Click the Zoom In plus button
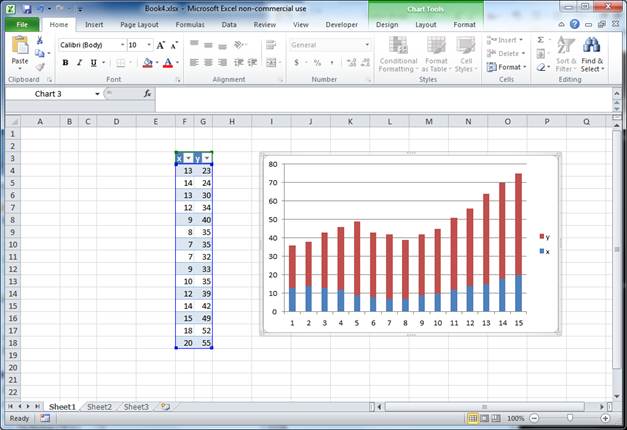Viewport: 627px width, 430px height. [x=605, y=418]
